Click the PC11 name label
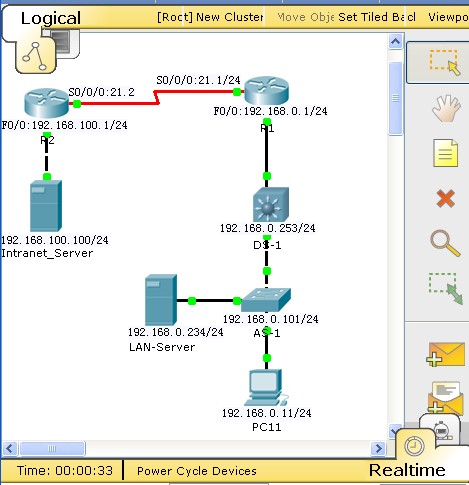Viewport: 469px width, 485px height. 267,427
